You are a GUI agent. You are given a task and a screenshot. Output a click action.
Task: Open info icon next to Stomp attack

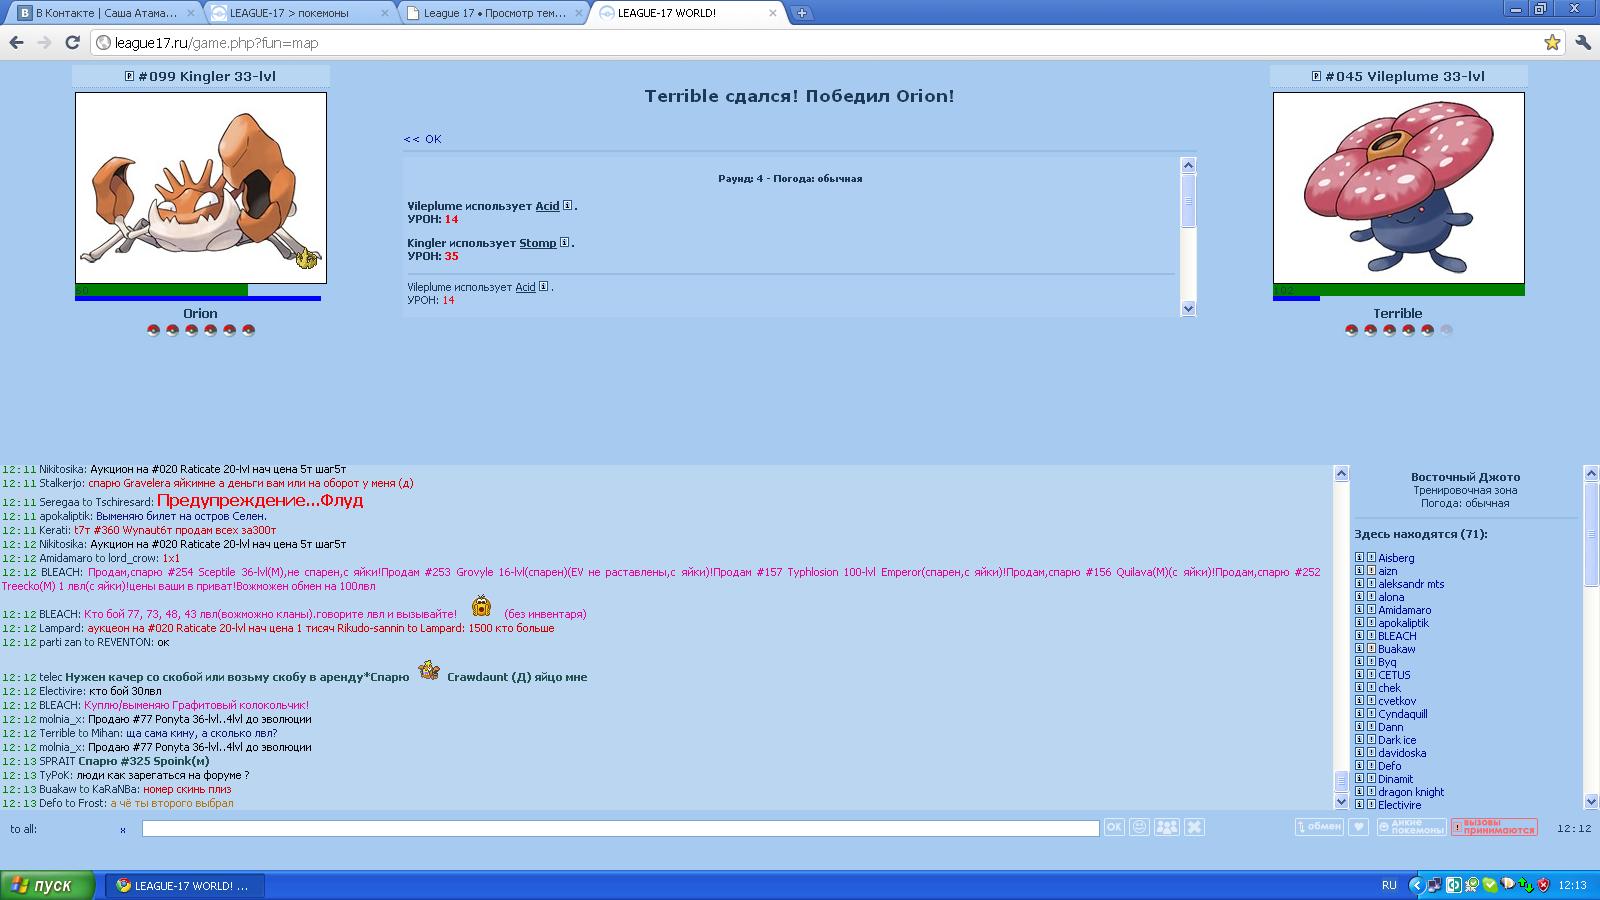[564, 243]
